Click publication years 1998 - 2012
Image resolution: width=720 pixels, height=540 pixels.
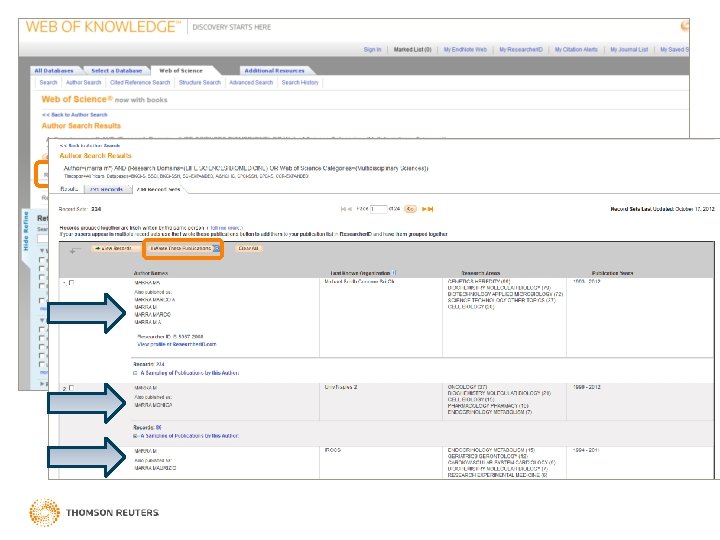tap(587, 387)
